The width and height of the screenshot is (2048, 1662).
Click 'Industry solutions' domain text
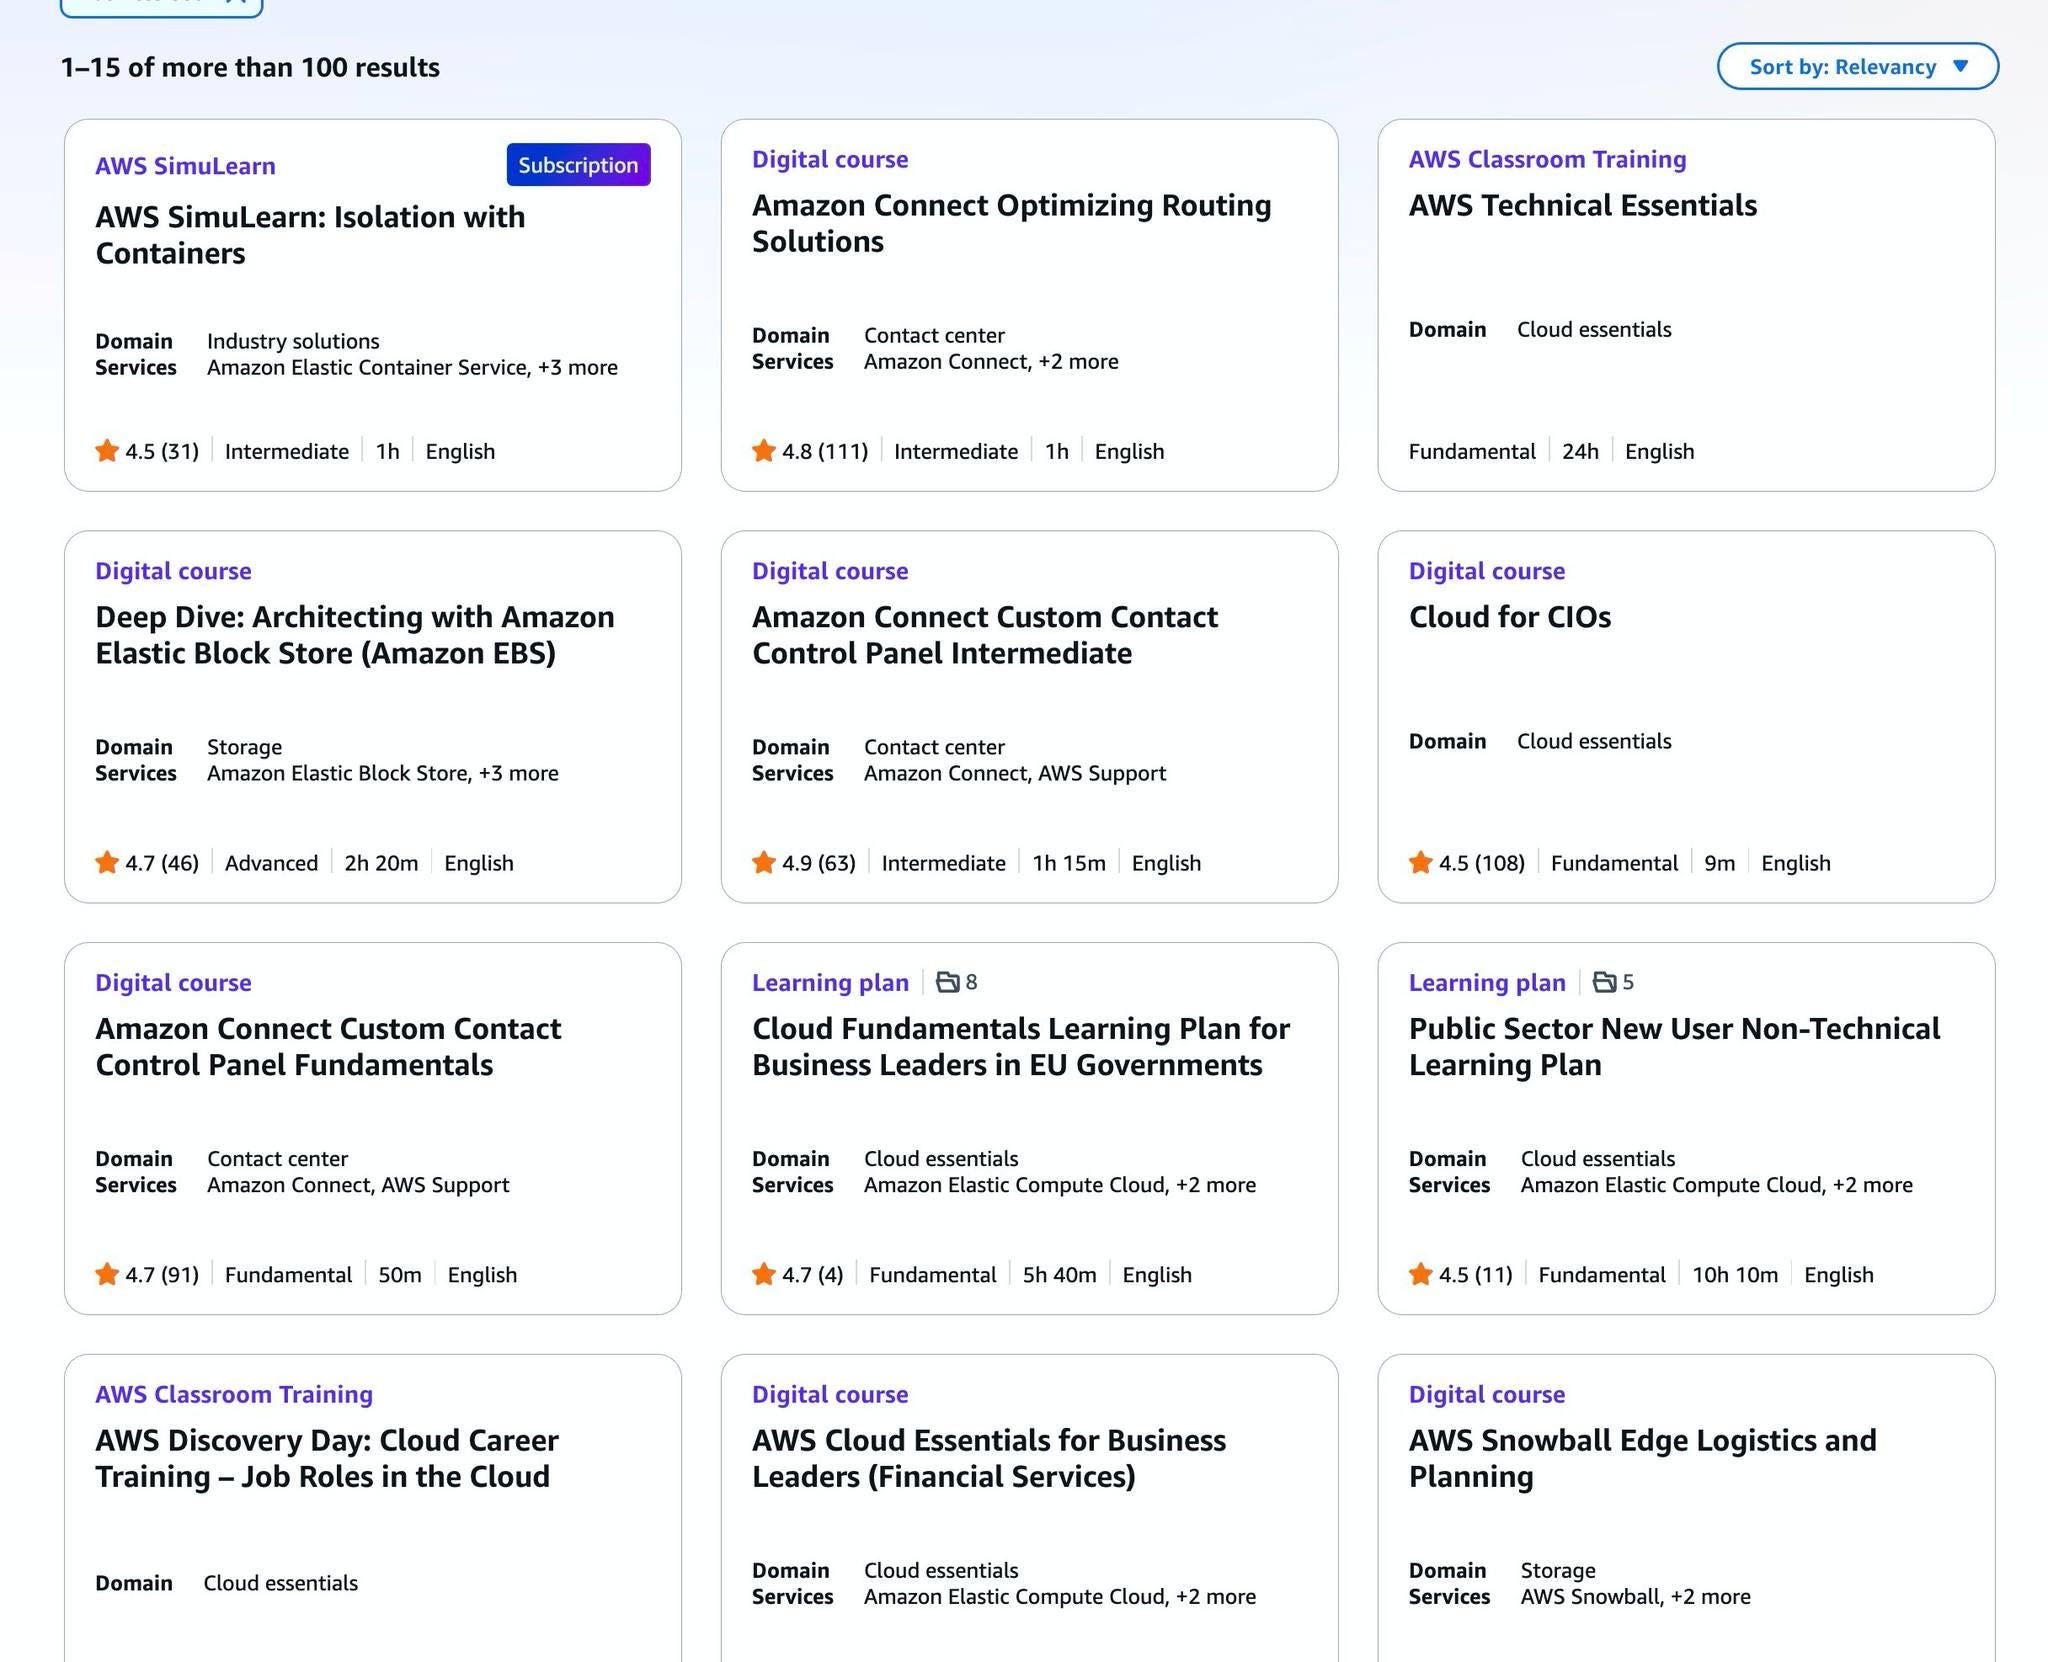pyautogui.click(x=293, y=342)
